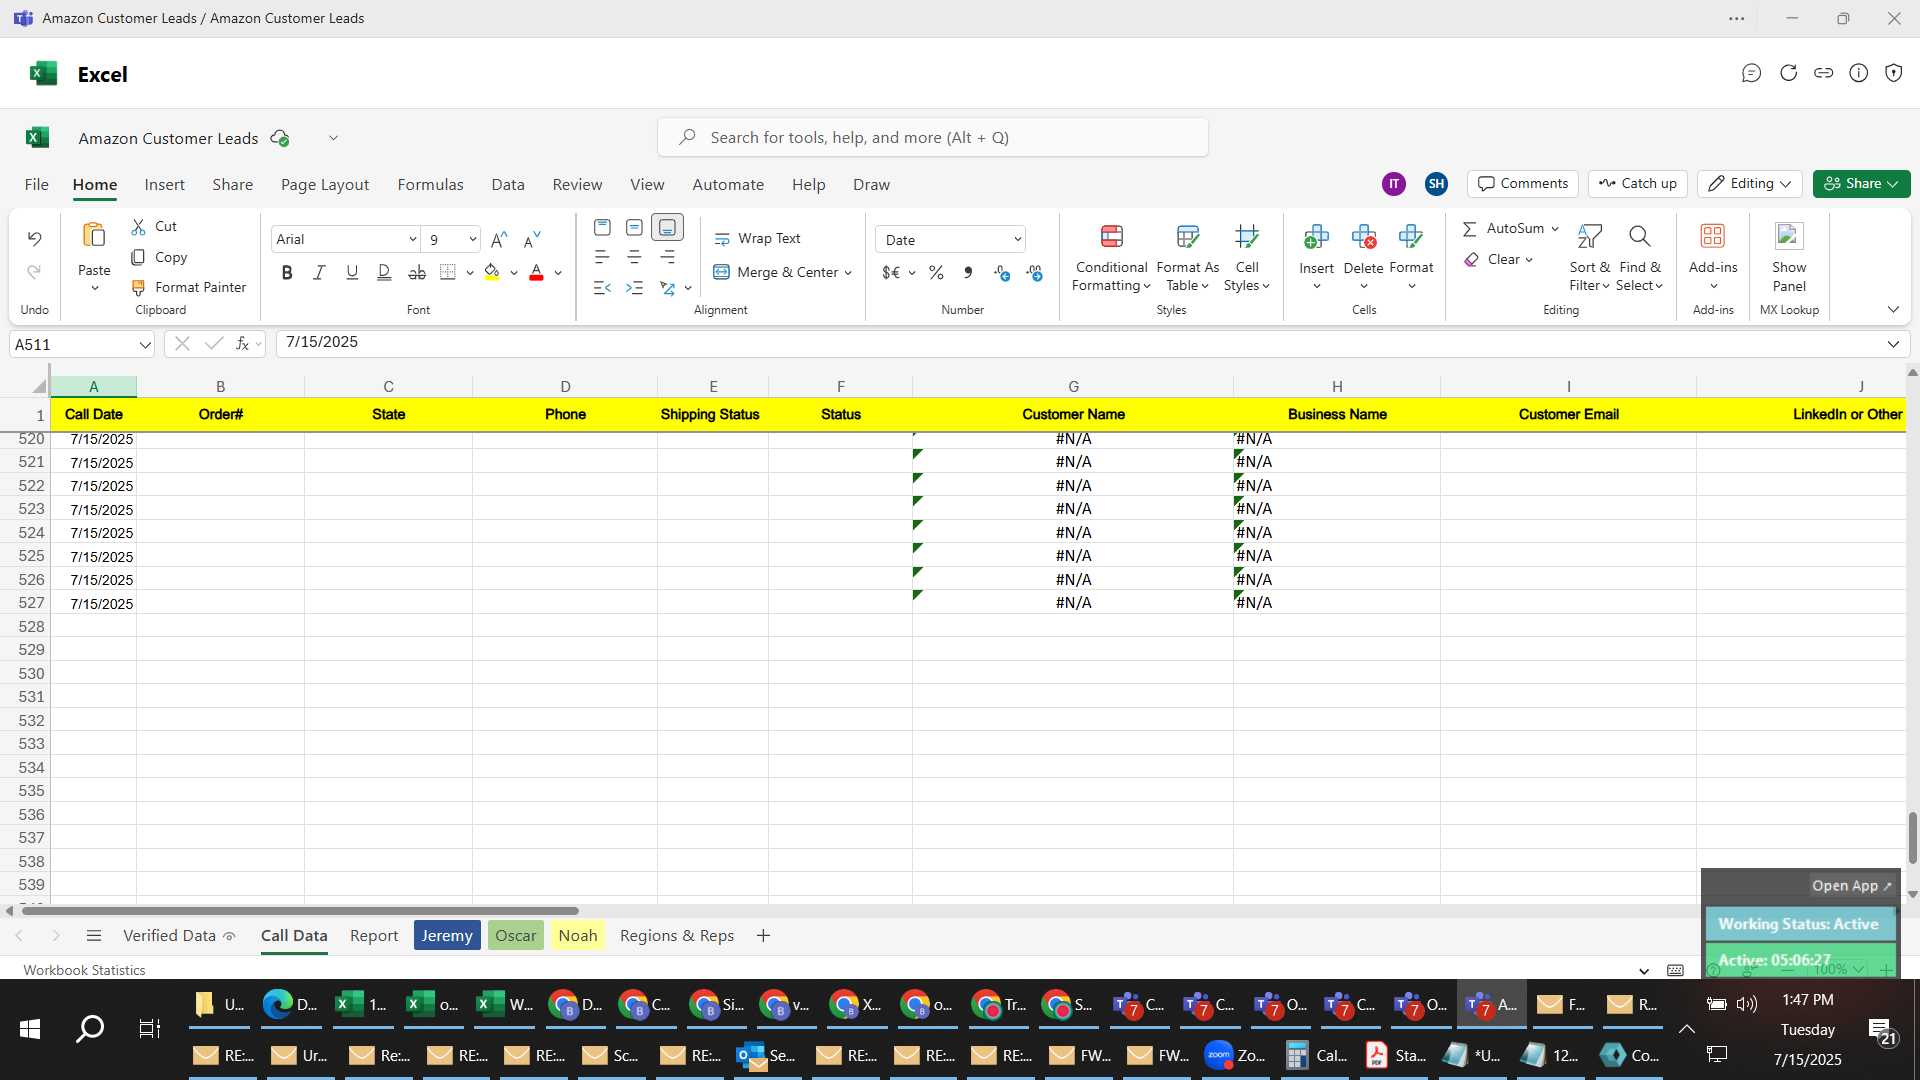1920x1080 pixels.
Task: Click Workbook Statistics in status bar
Action: click(84, 970)
